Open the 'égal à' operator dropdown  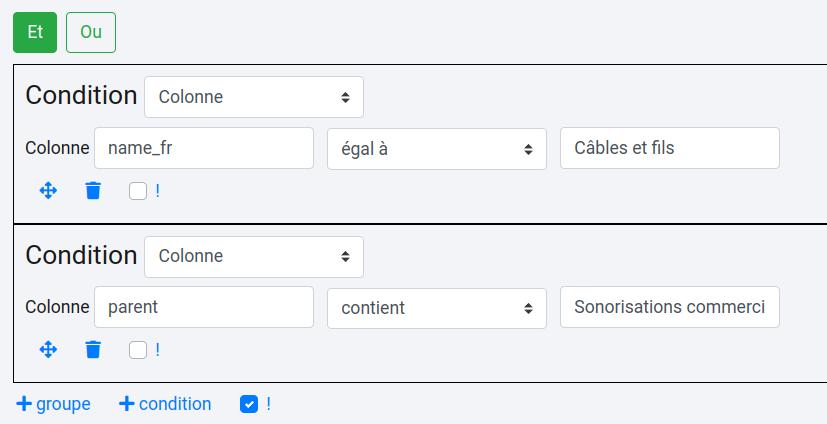tap(437, 148)
